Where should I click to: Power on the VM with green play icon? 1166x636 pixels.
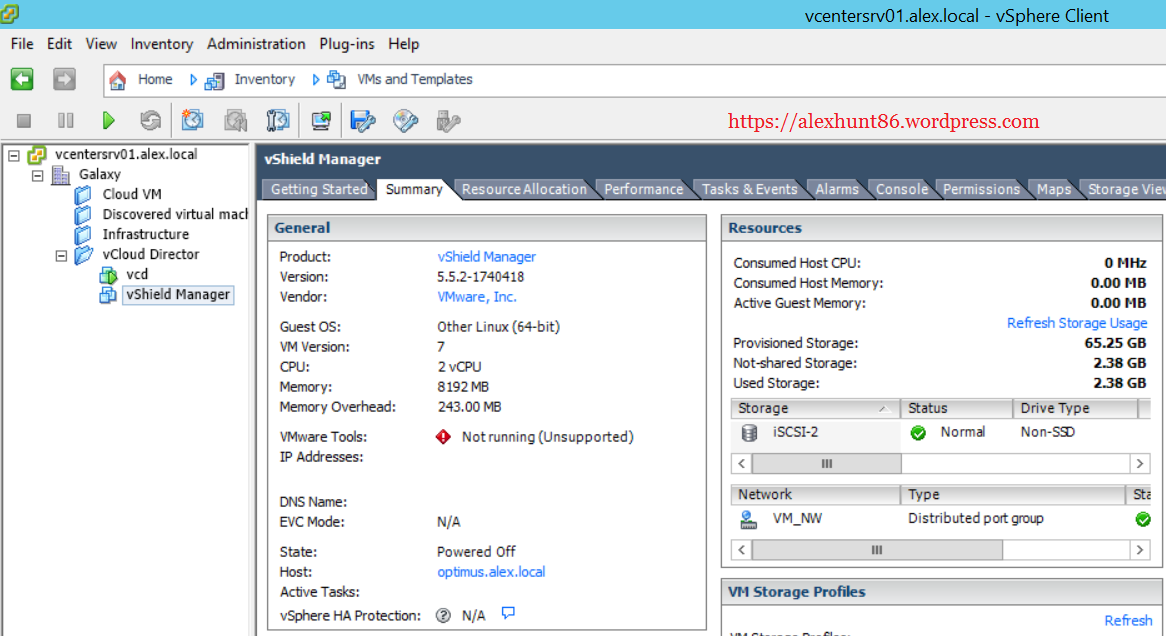pos(108,121)
